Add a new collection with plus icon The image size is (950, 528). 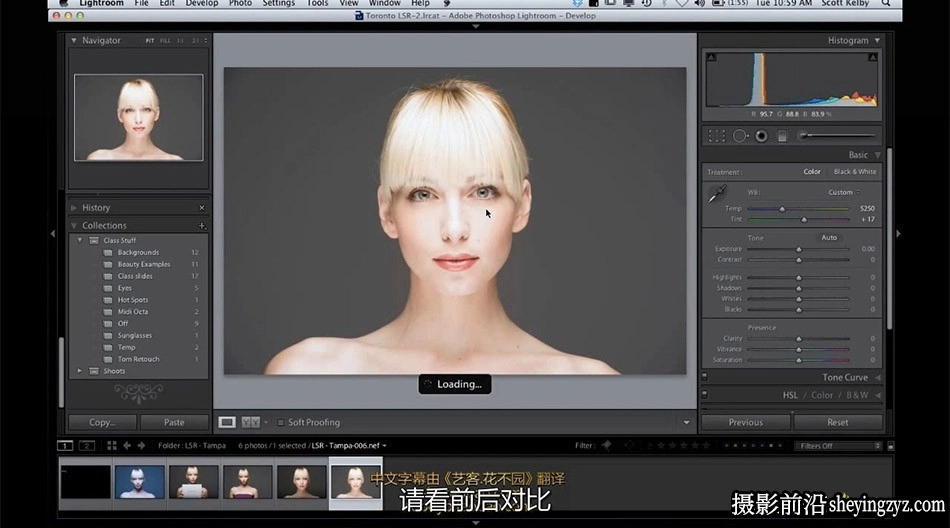tap(202, 226)
